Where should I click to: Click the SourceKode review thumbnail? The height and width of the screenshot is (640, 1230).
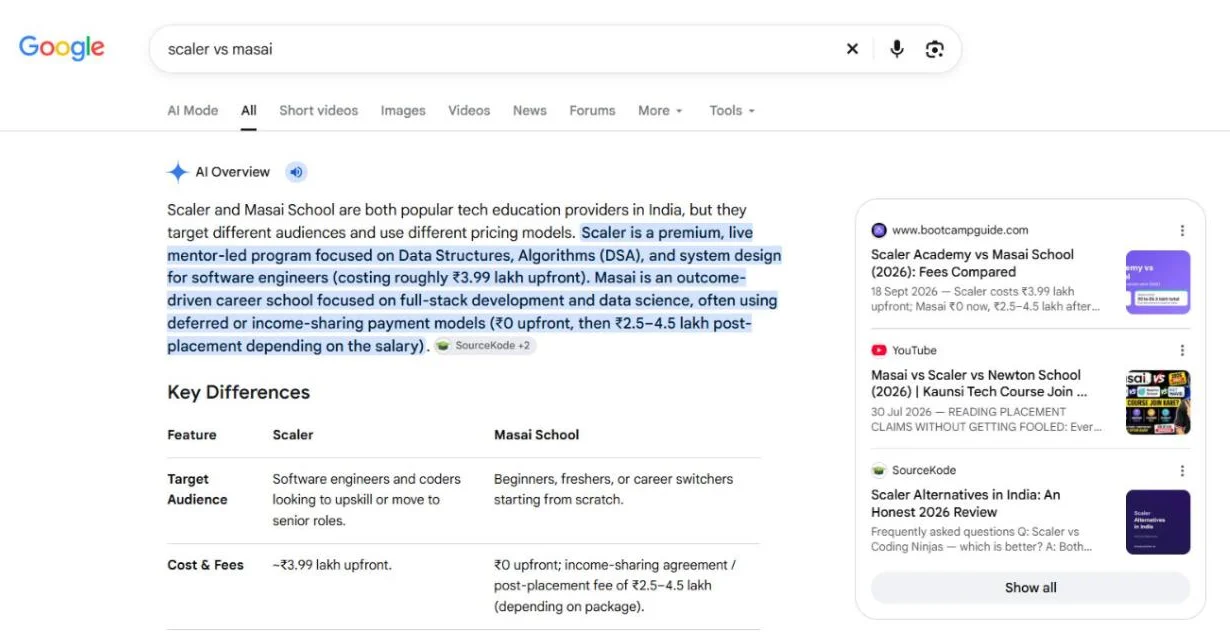[x=1158, y=522]
